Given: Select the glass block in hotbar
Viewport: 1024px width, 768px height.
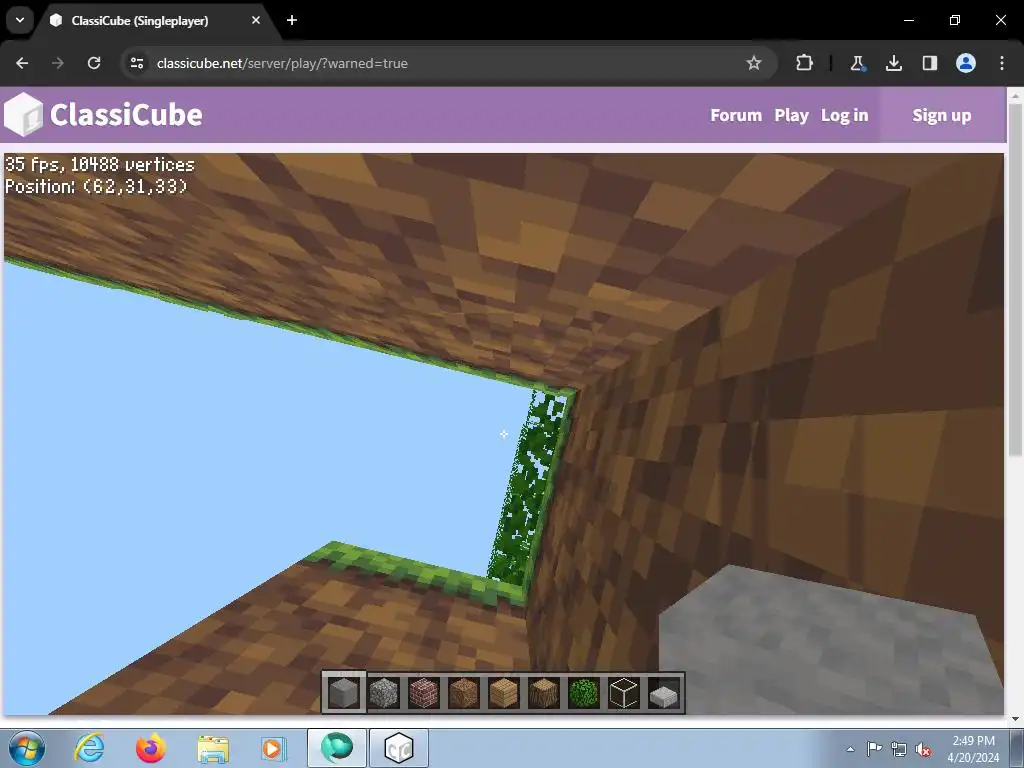Looking at the screenshot, I should click(x=624, y=692).
